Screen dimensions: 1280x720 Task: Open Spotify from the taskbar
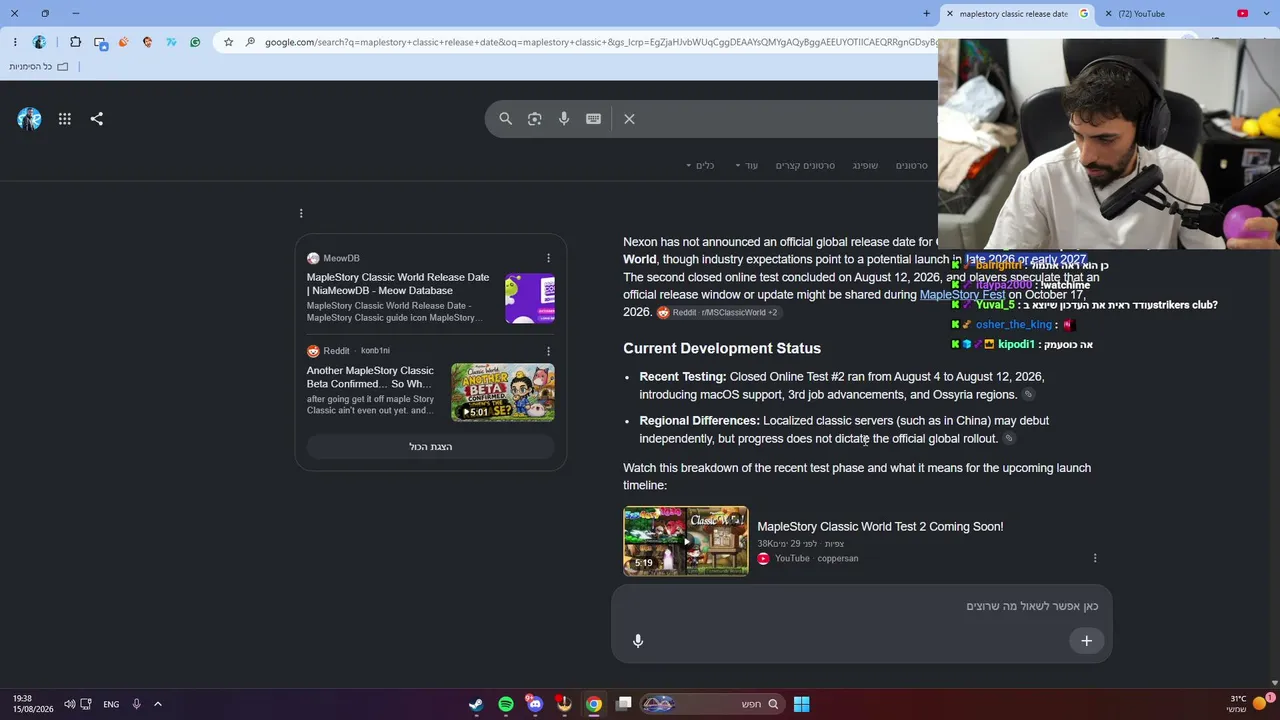pyautogui.click(x=506, y=704)
